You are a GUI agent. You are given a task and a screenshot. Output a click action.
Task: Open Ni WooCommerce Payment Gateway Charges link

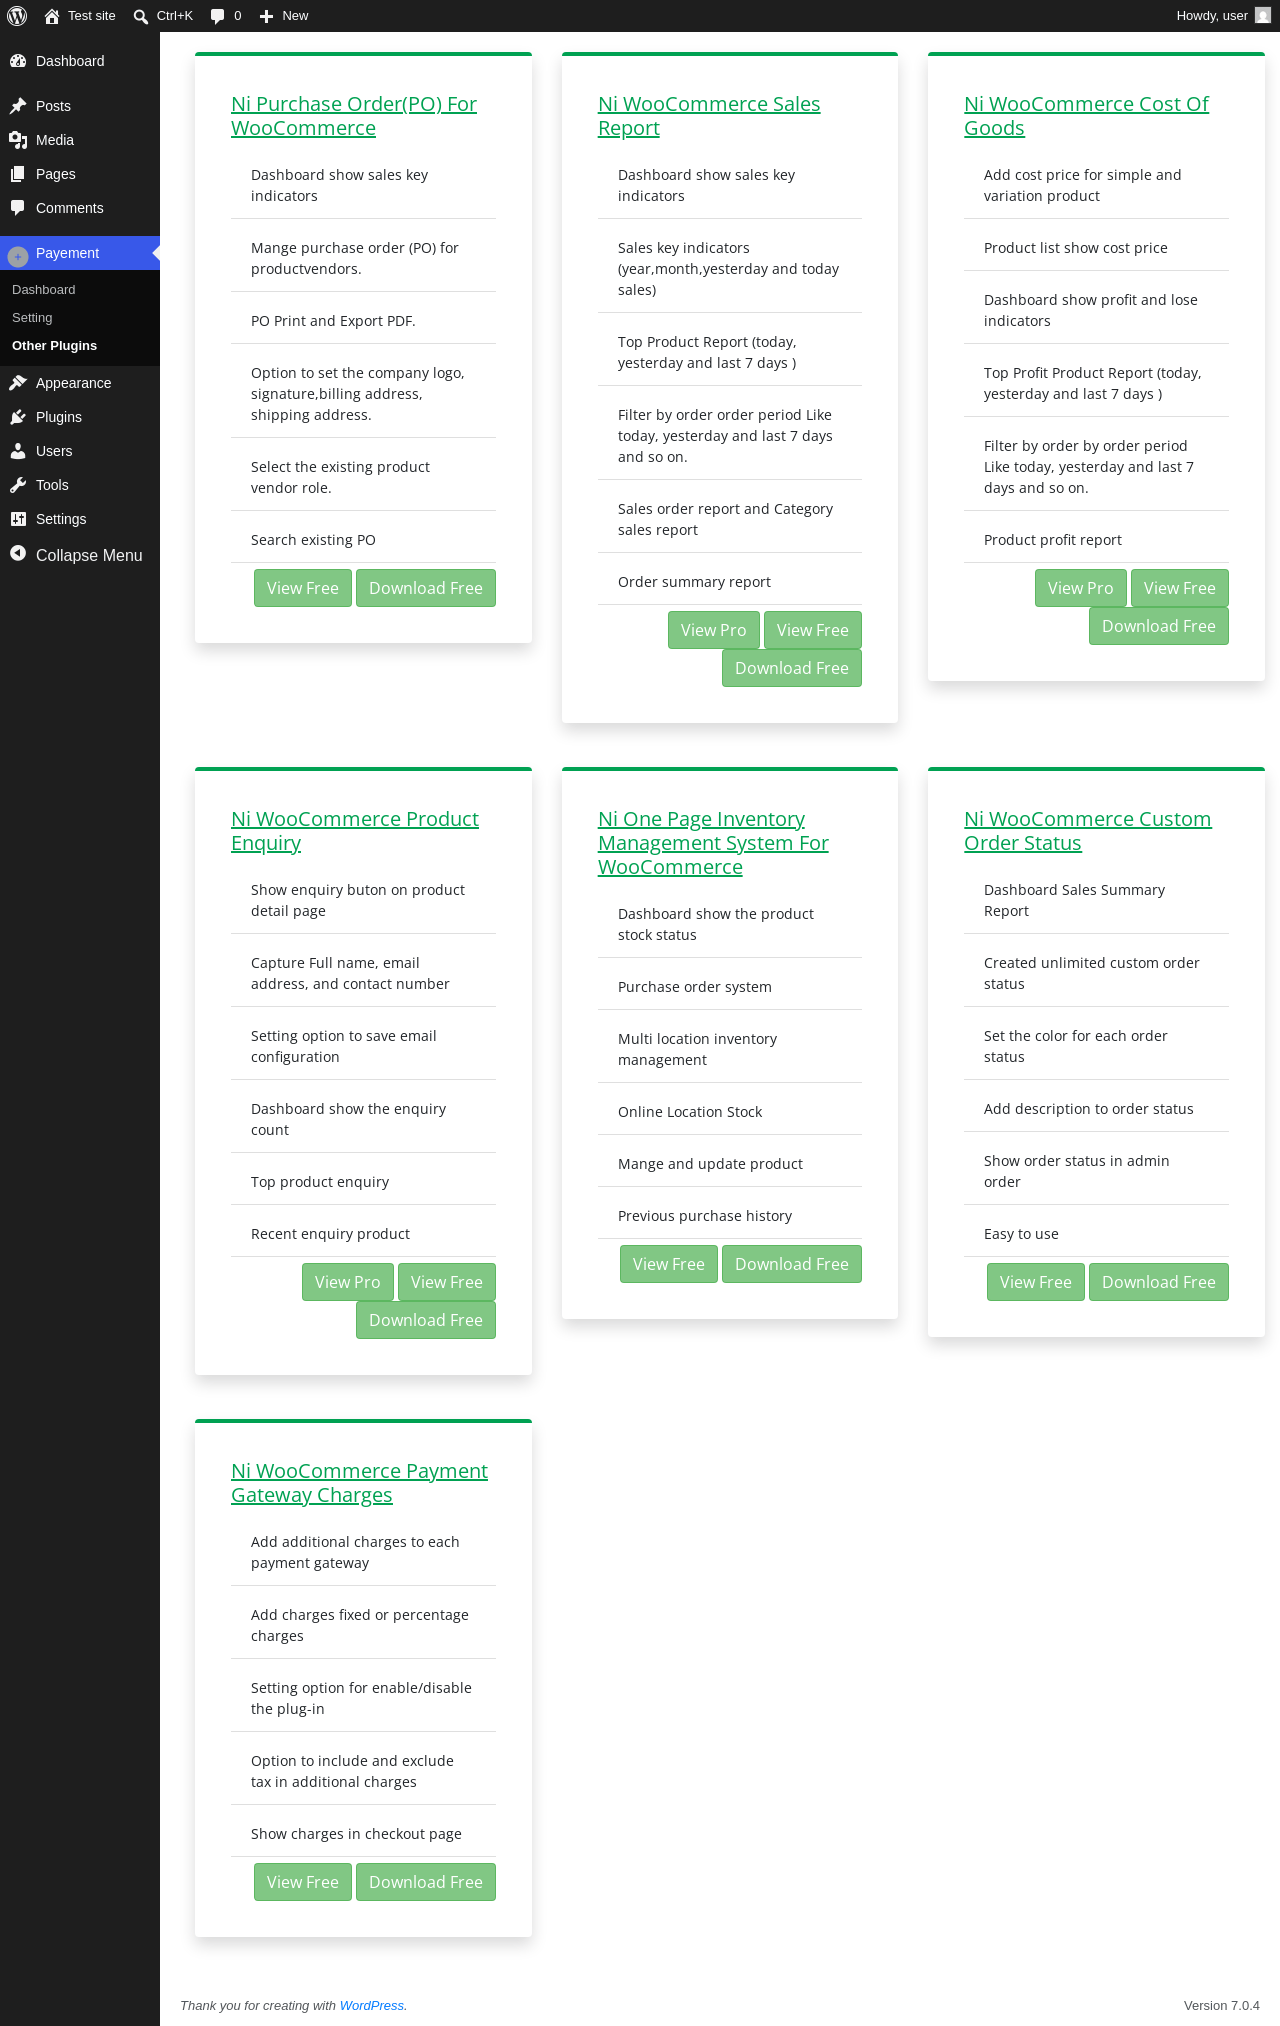click(360, 1483)
